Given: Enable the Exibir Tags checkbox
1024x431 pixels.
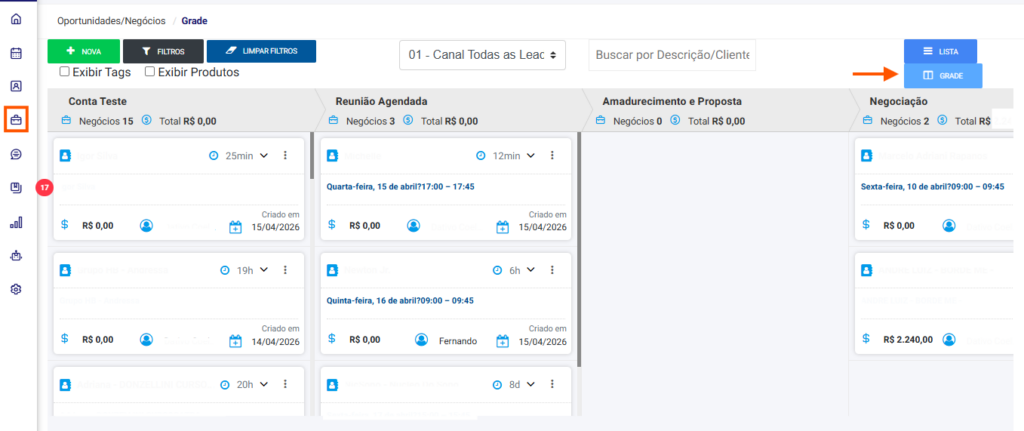Looking at the screenshot, I should coord(65,72).
